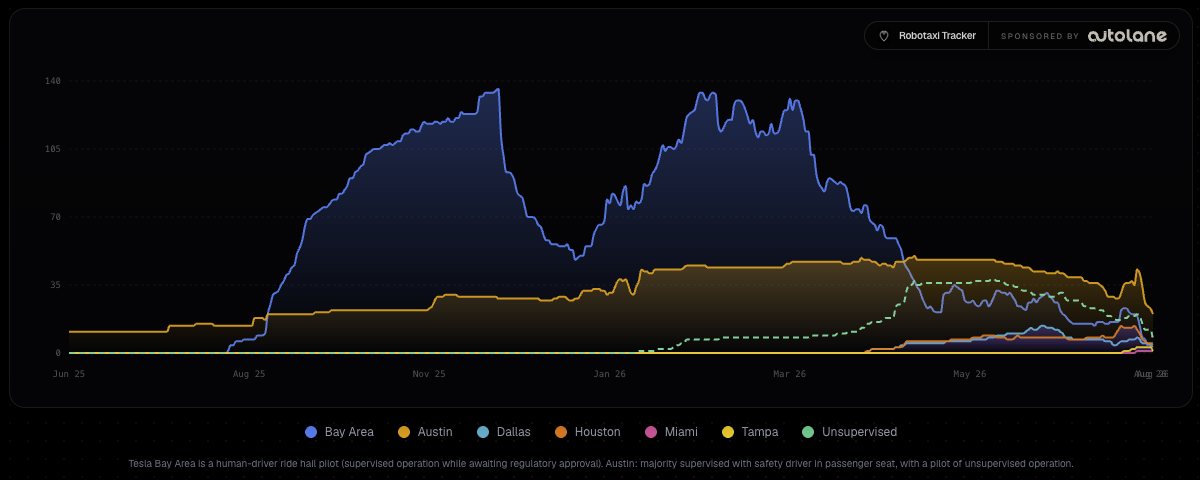
Task: Click the 35 y-axis value
Action: coord(56,285)
